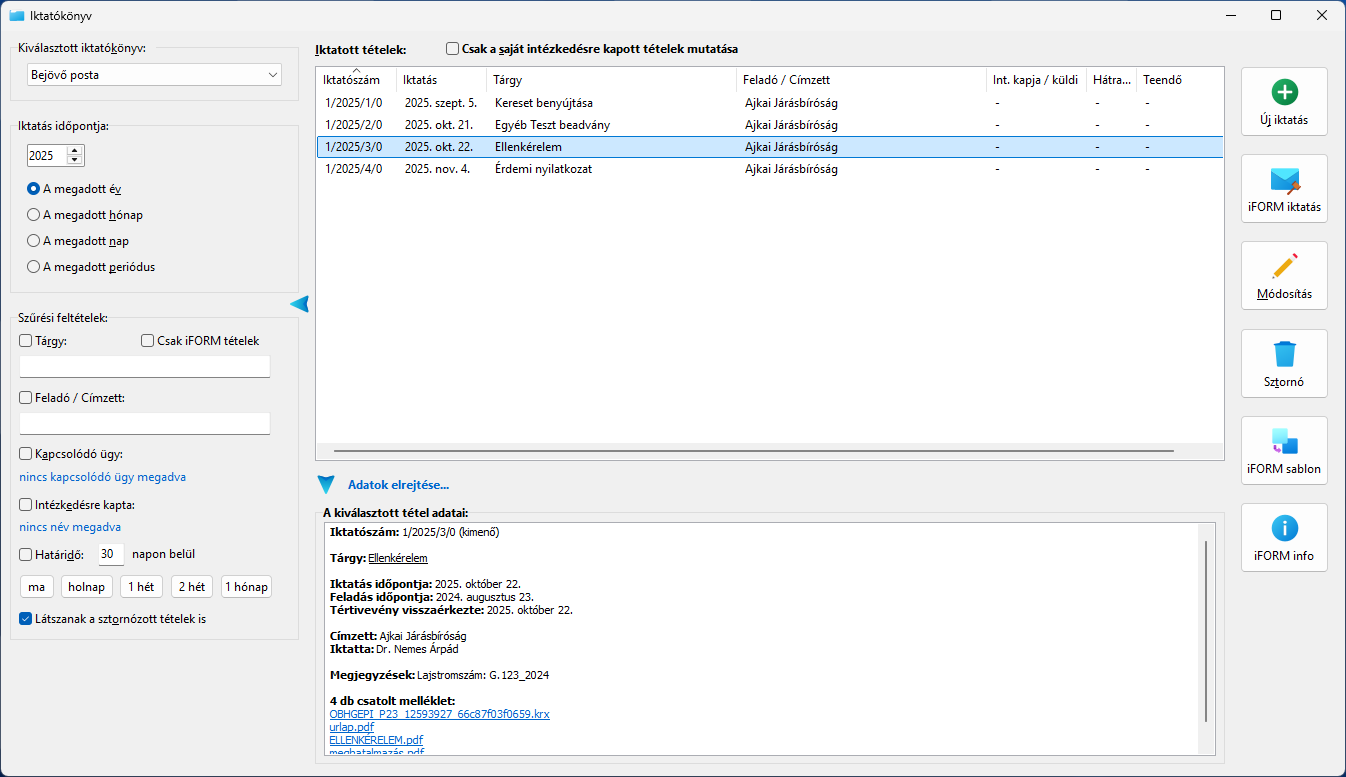
Task: Sort by Iktatószám column header
Action: point(352,80)
